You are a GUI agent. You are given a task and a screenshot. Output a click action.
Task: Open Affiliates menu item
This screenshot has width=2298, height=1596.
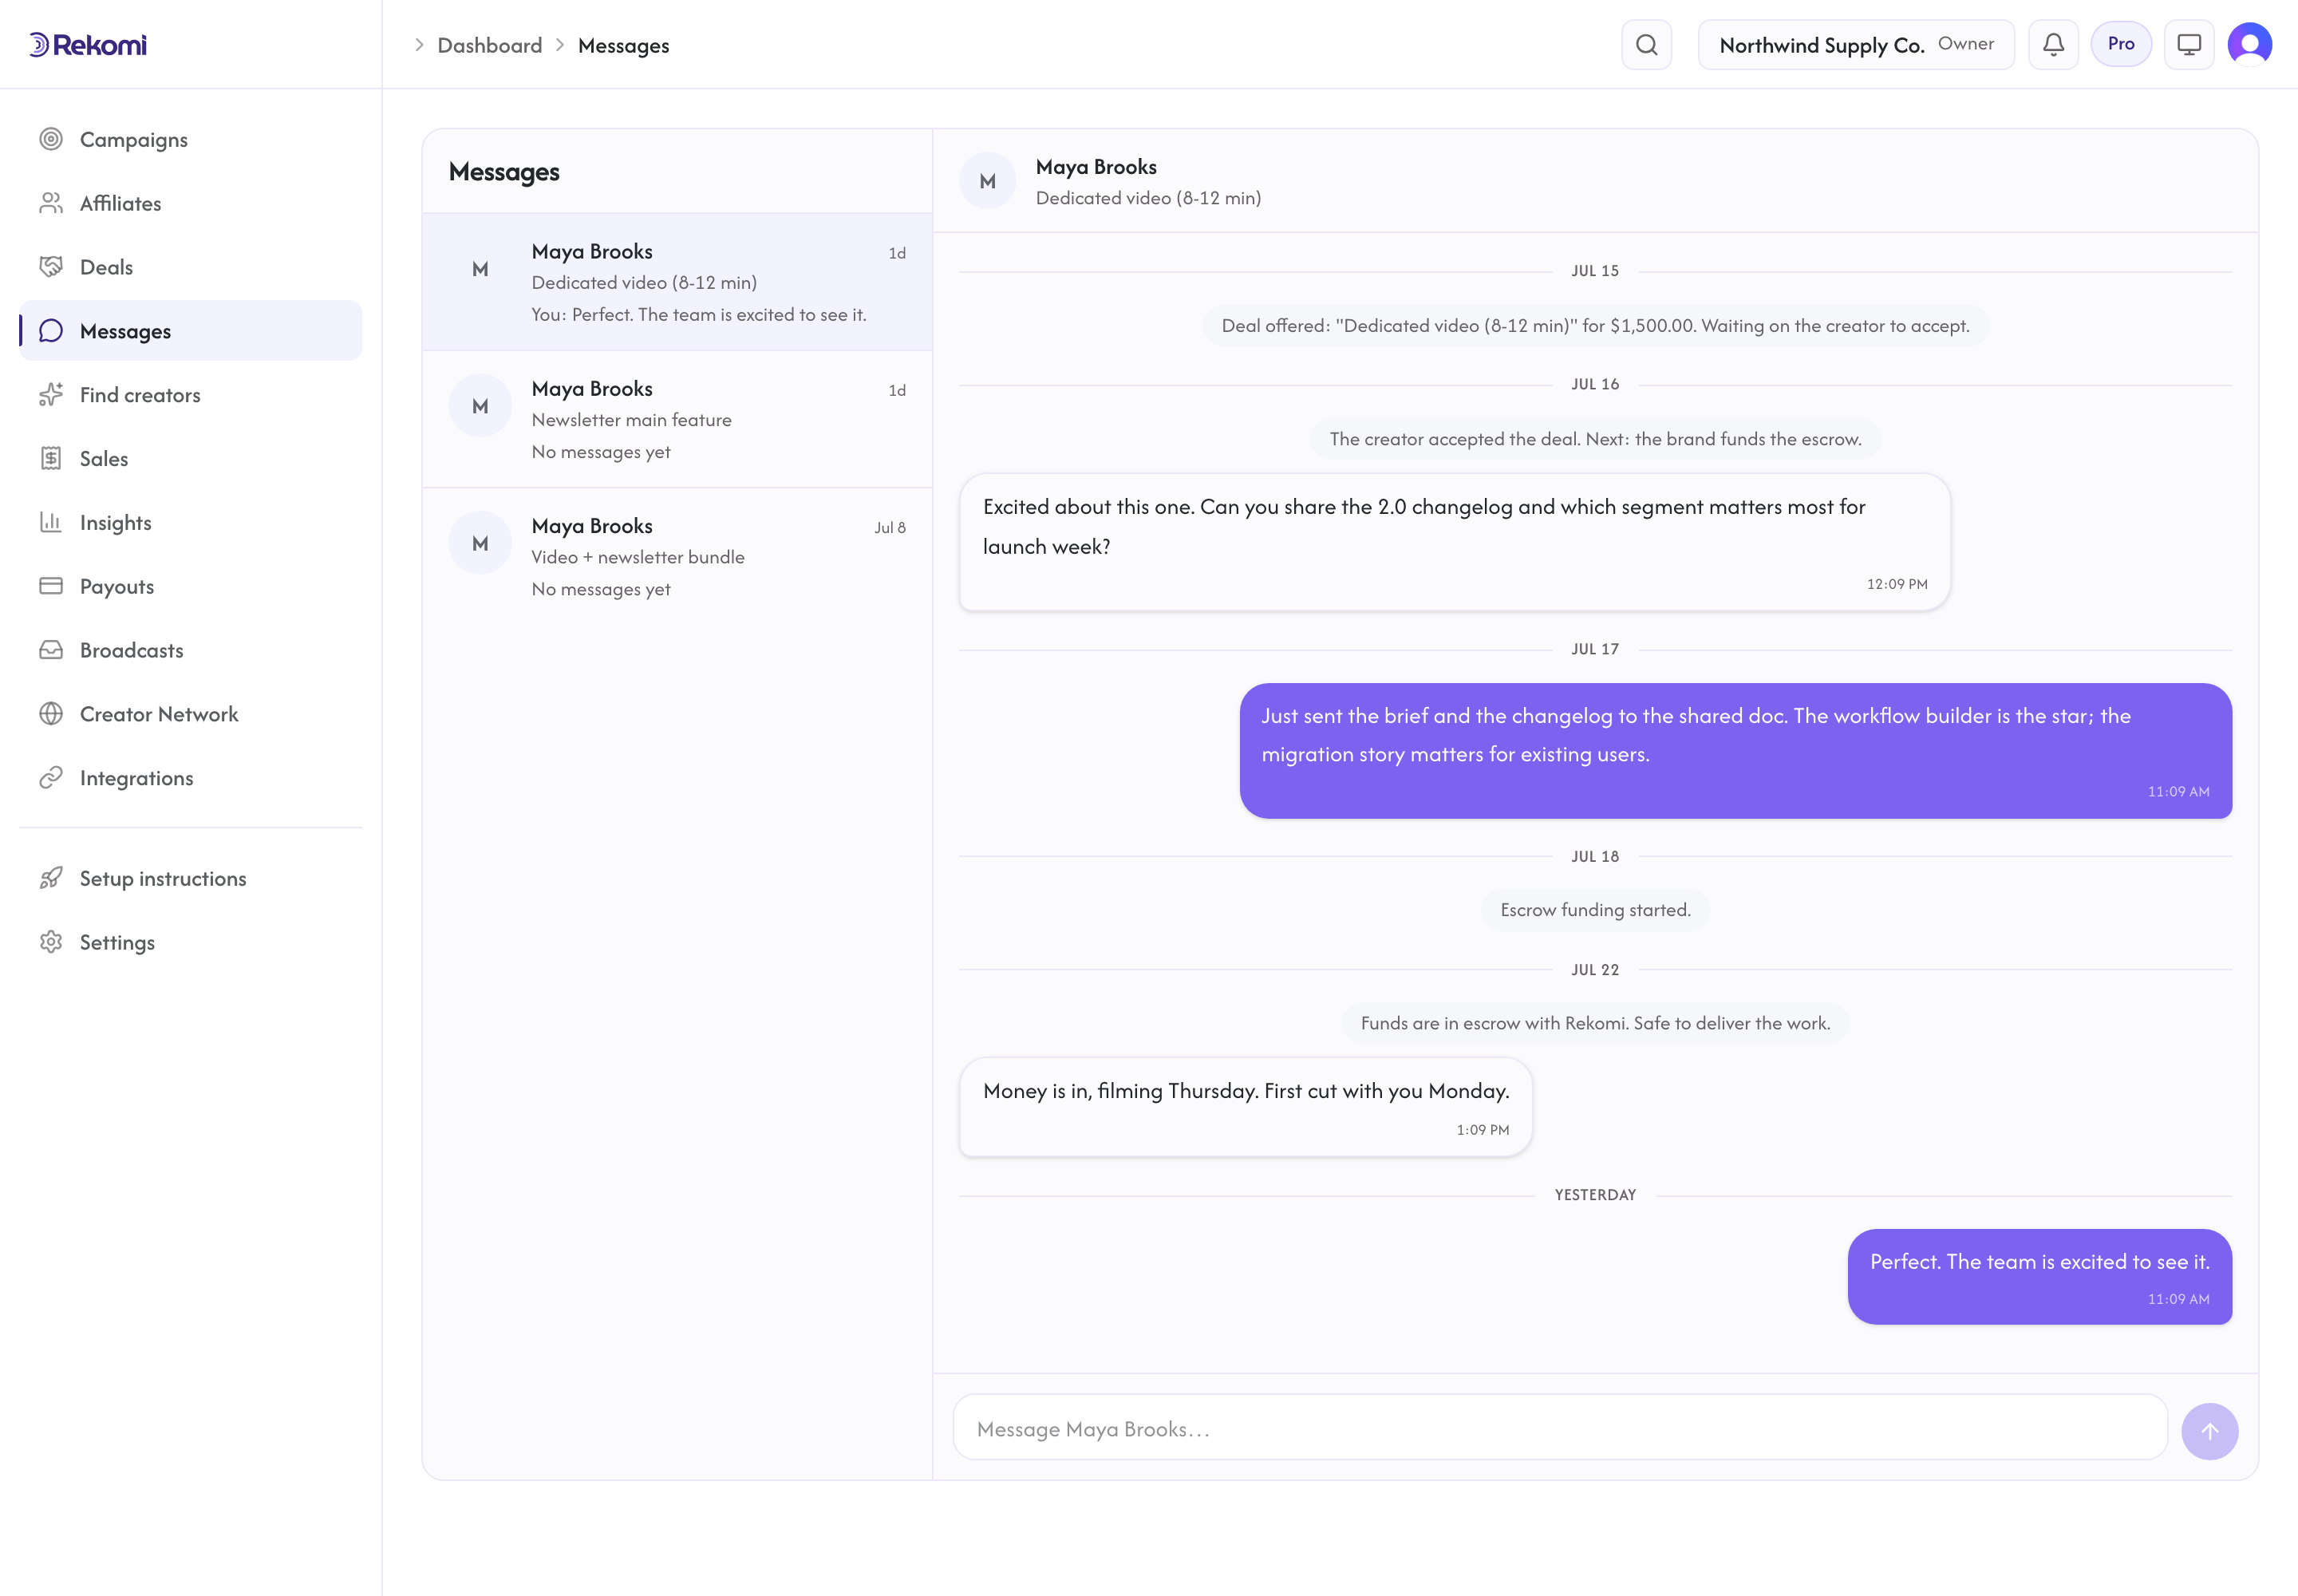(190, 203)
